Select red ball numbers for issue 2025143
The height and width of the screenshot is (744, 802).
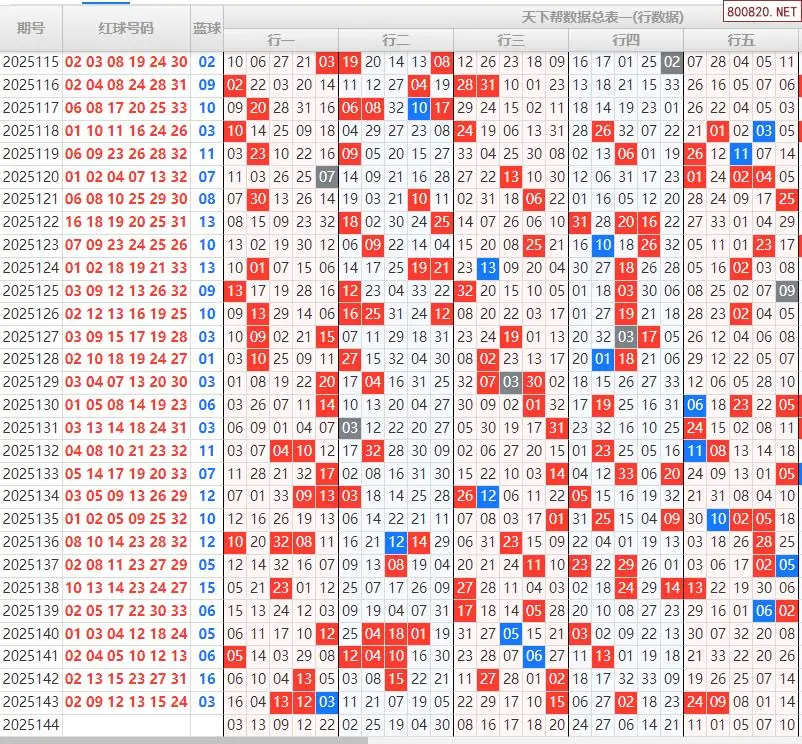[126, 702]
